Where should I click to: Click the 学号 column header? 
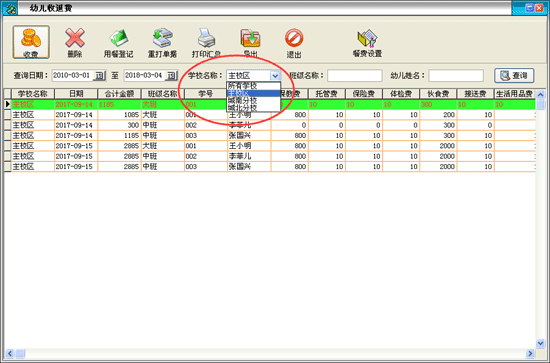pos(206,94)
